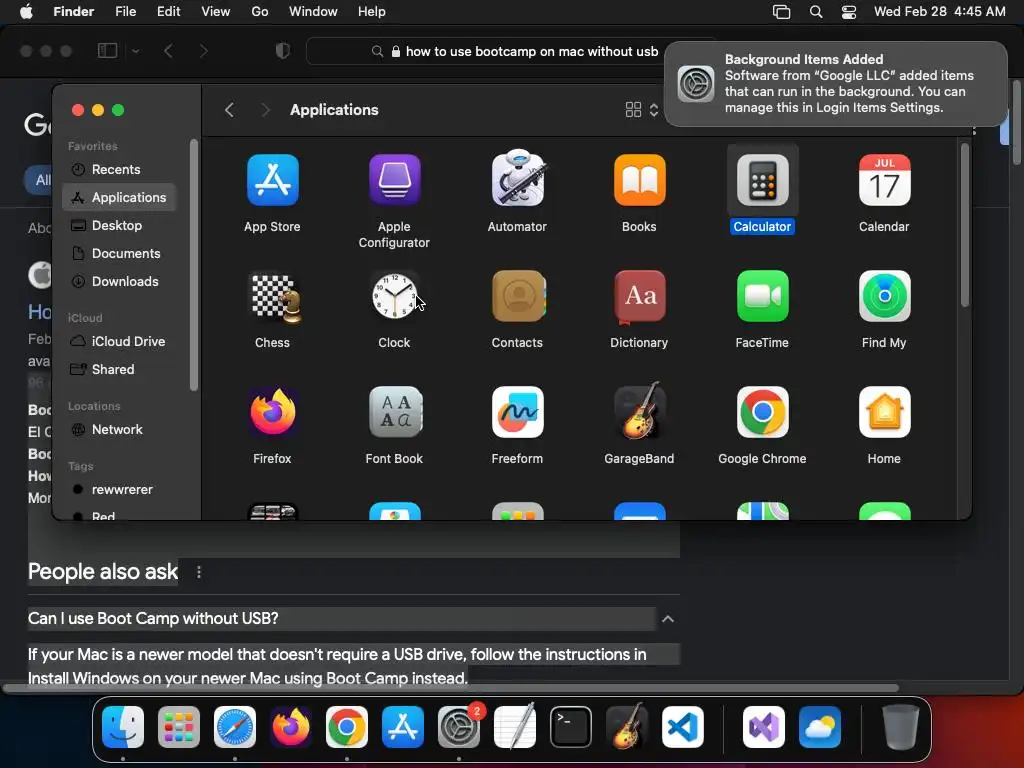The width and height of the screenshot is (1024, 768).
Task: Select Shared in Finder sidebar
Action: coord(119,370)
